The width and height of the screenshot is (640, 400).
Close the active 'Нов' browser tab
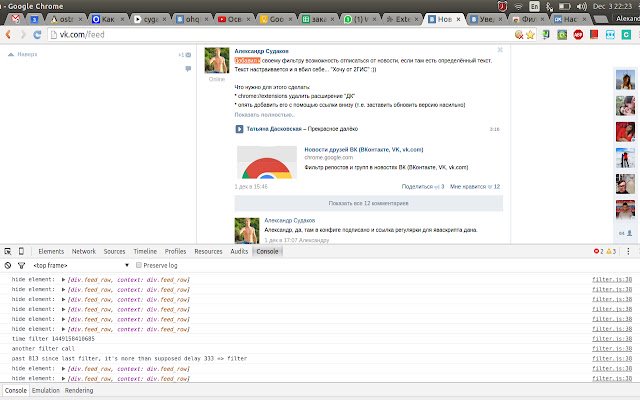click(x=458, y=19)
